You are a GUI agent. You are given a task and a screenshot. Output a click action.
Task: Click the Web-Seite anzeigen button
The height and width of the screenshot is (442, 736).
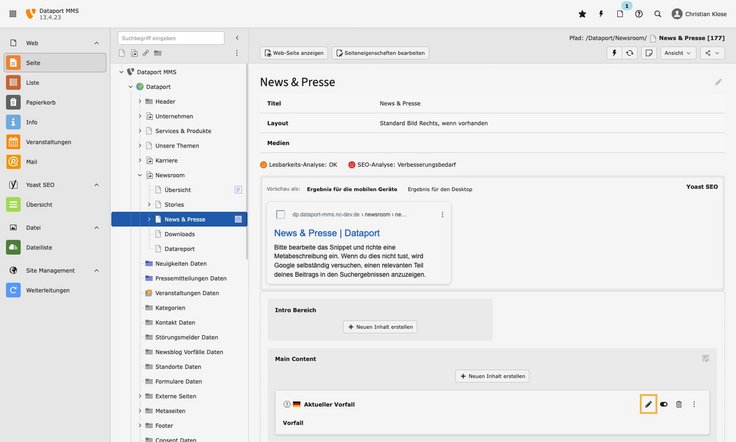pos(293,53)
